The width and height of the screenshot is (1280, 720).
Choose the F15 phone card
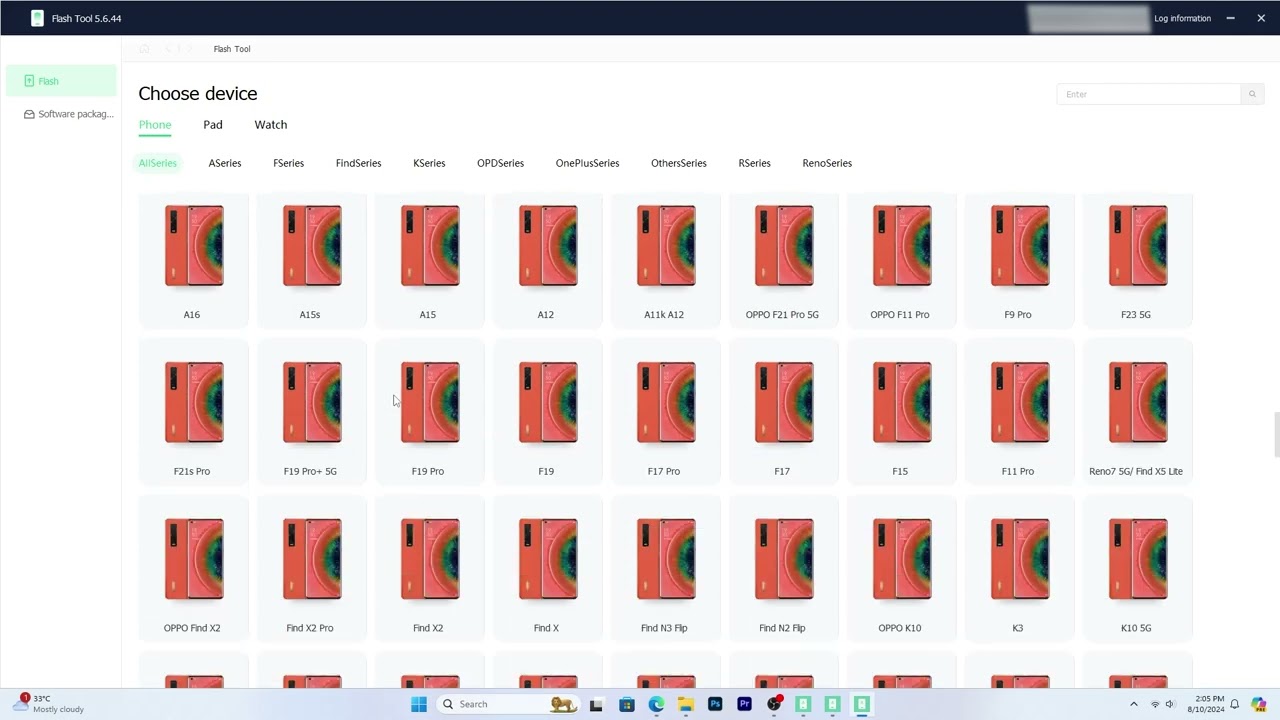(x=901, y=412)
